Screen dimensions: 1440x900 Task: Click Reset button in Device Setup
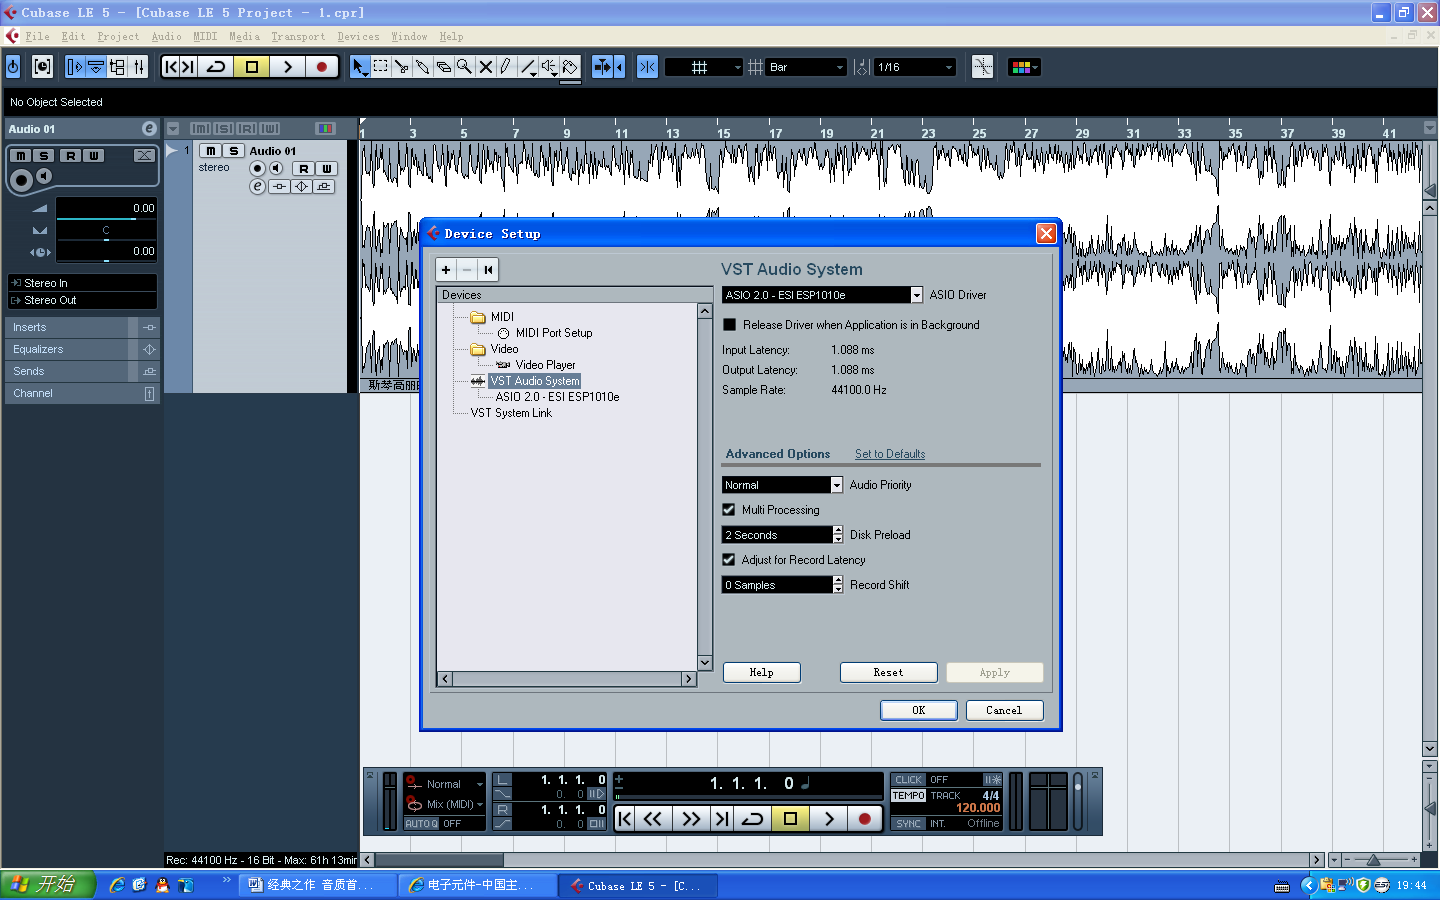(888, 672)
